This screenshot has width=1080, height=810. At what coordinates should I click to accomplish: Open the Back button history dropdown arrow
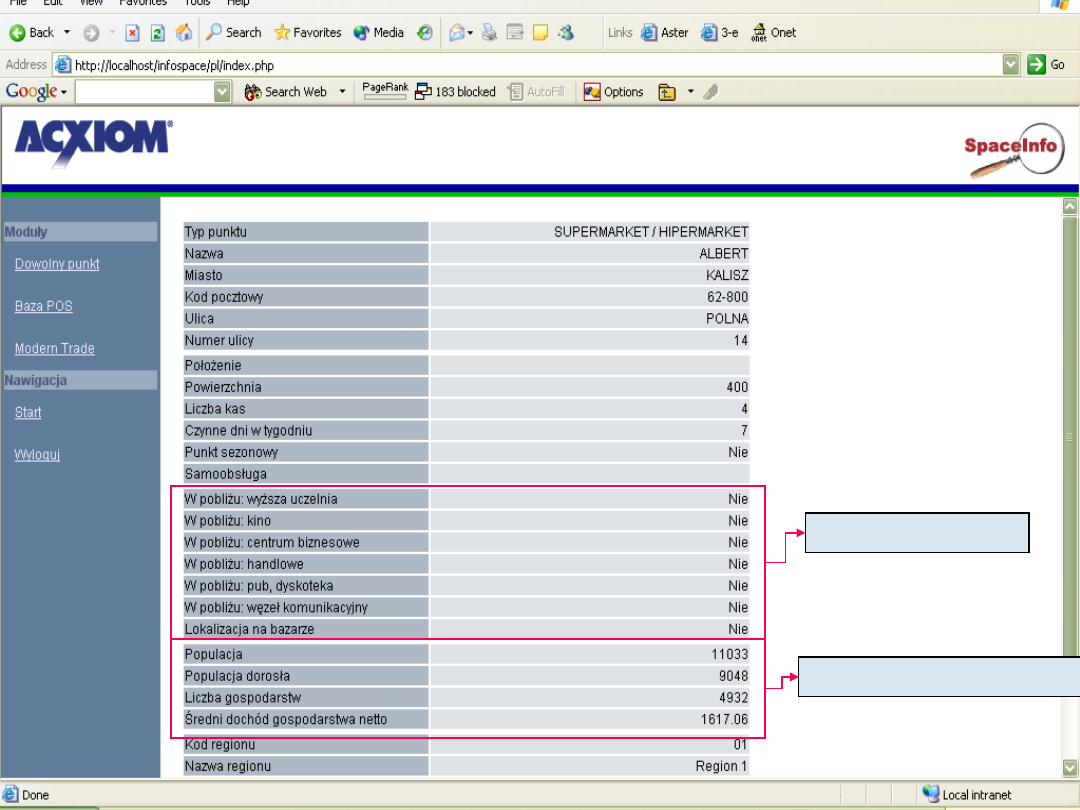(67, 33)
